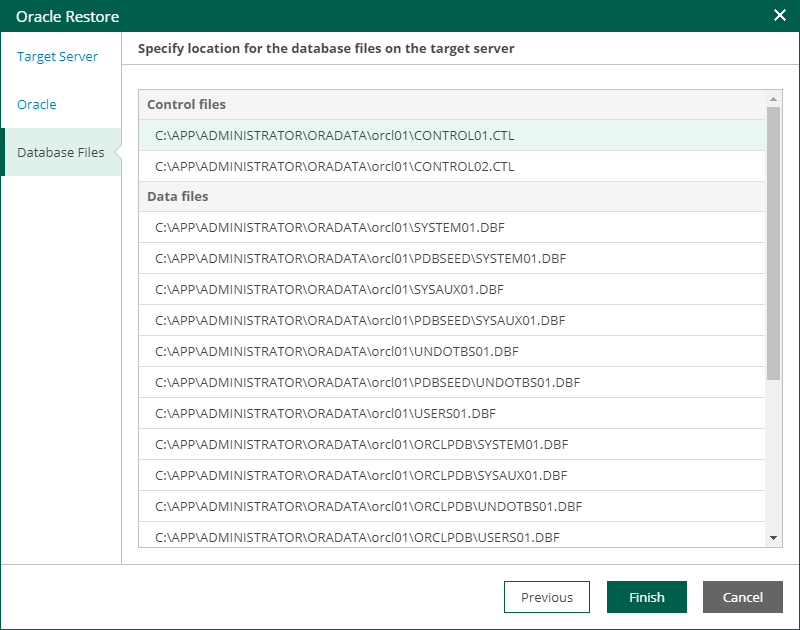Cancel the Oracle Restore wizard
The height and width of the screenshot is (630, 800).
[x=742, y=597]
